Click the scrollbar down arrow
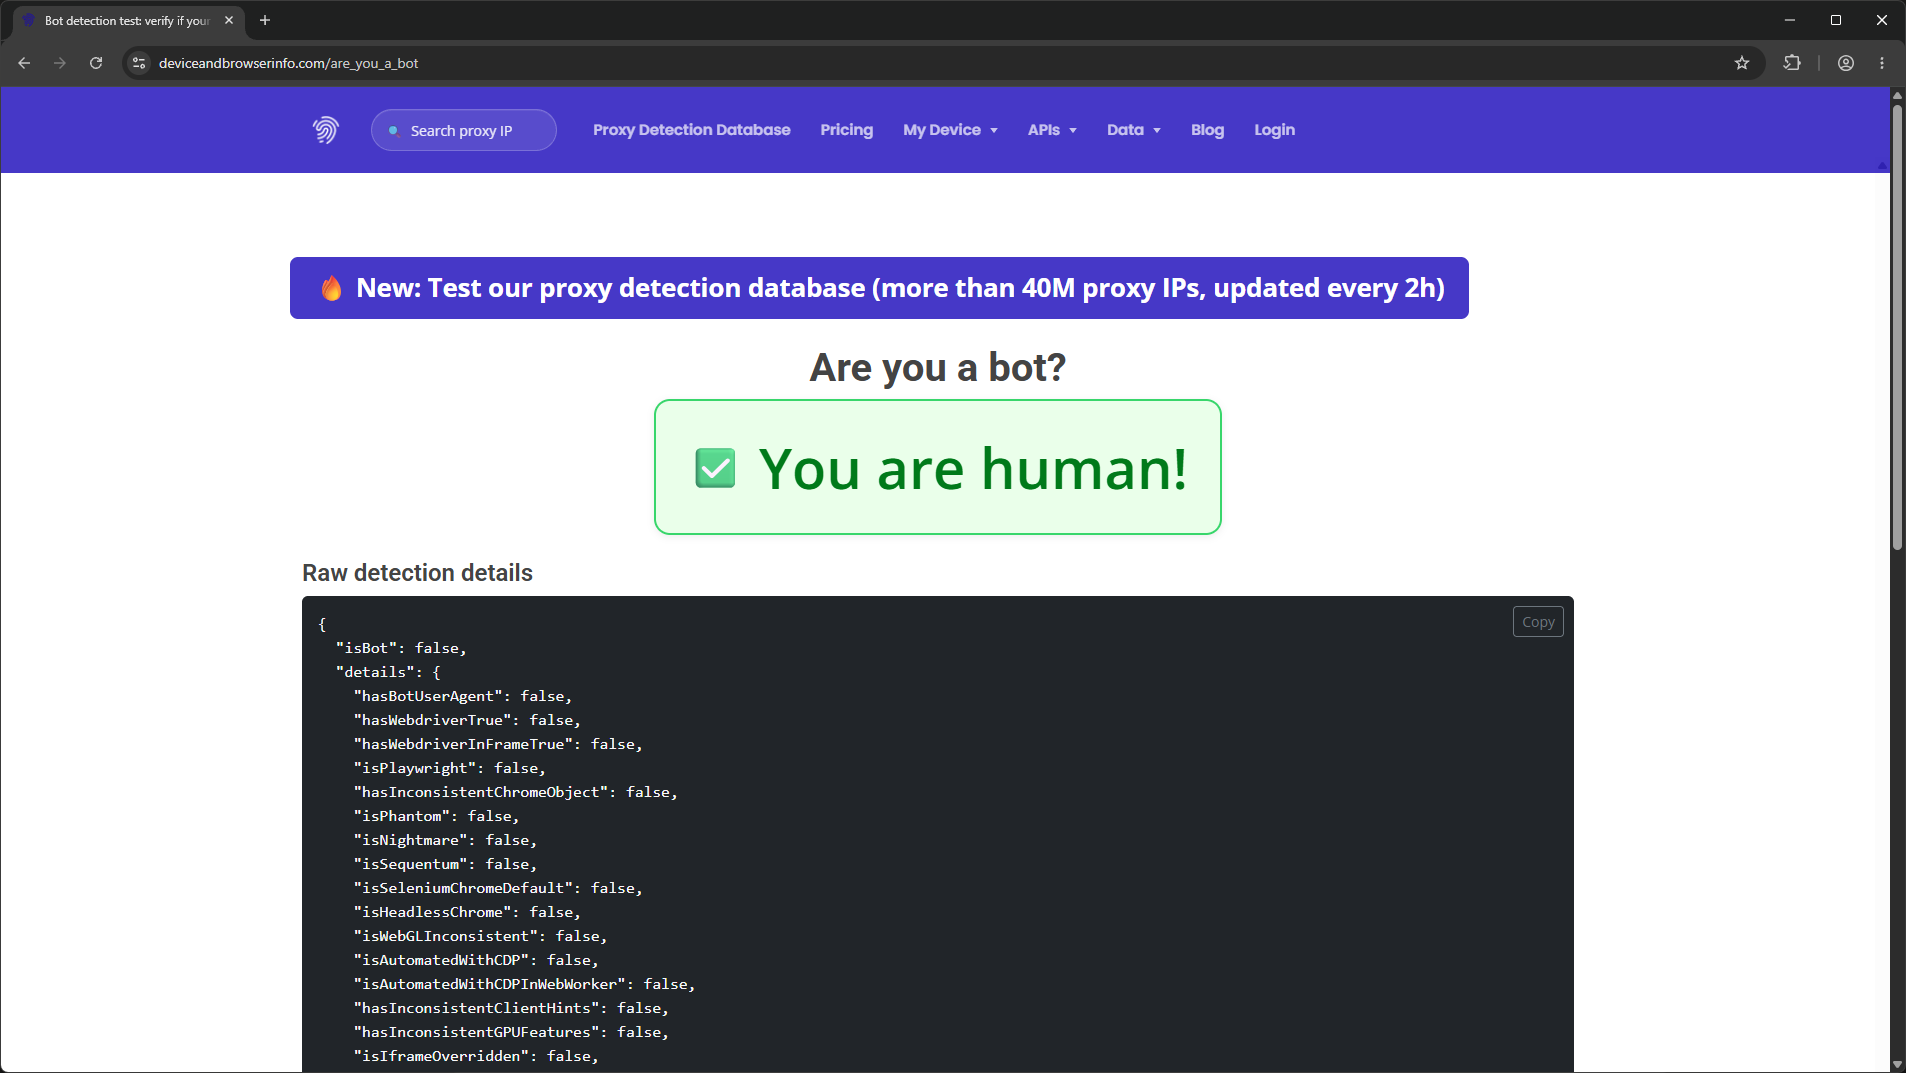Image resolution: width=1906 pixels, height=1073 pixels. pyautogui.click(x=1897, y=1065)
